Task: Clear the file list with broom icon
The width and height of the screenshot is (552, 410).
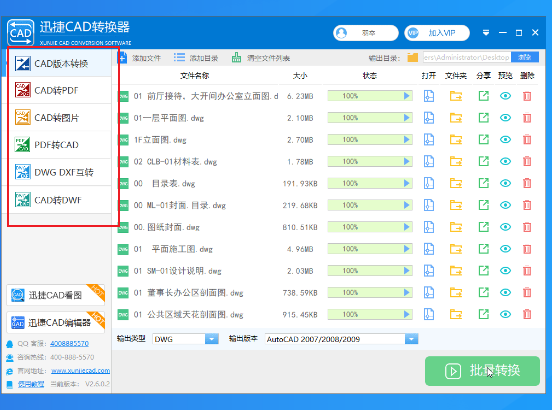Action: 236,57
